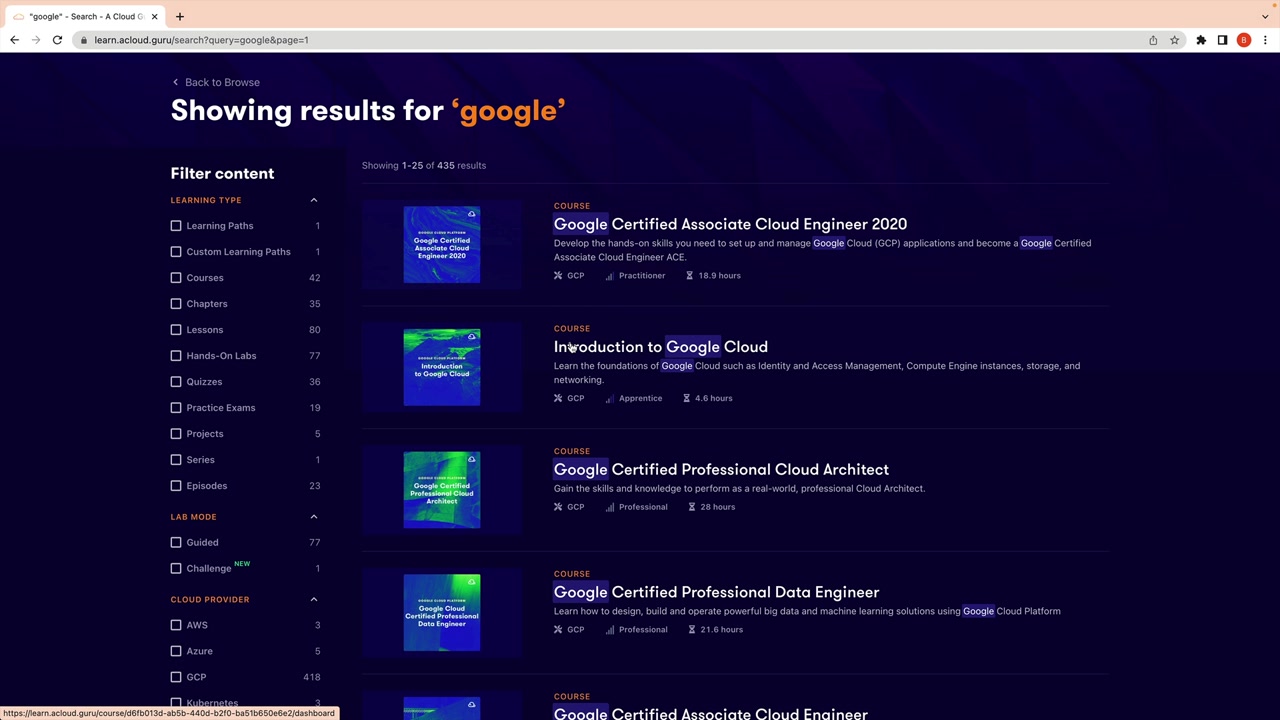Viewport: 1280px width, 720px height.
Task: Click the level icon under Professional Cloud Architect
Action: [609, 507]
